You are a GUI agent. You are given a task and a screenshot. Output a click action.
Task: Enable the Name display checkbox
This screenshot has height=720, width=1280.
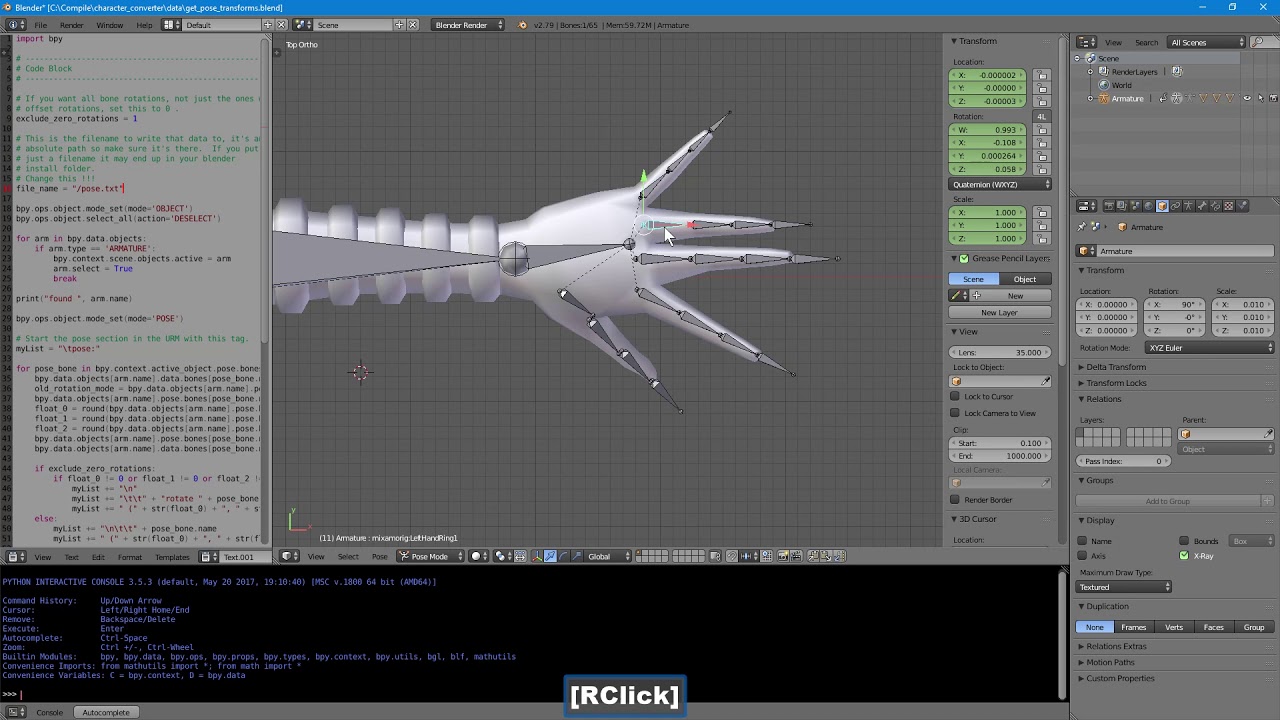point(1082,541)
